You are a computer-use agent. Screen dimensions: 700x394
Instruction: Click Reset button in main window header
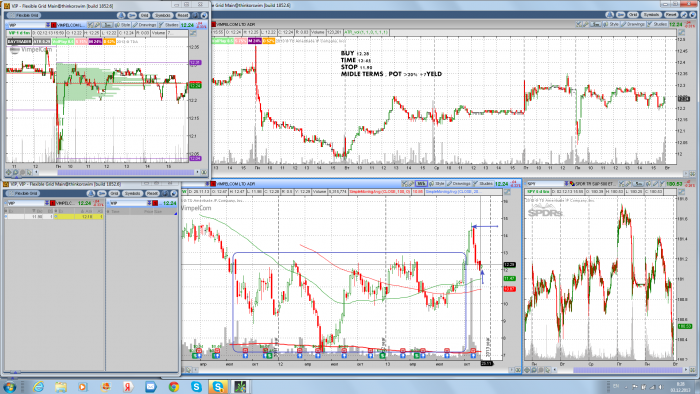pos(671,15)
